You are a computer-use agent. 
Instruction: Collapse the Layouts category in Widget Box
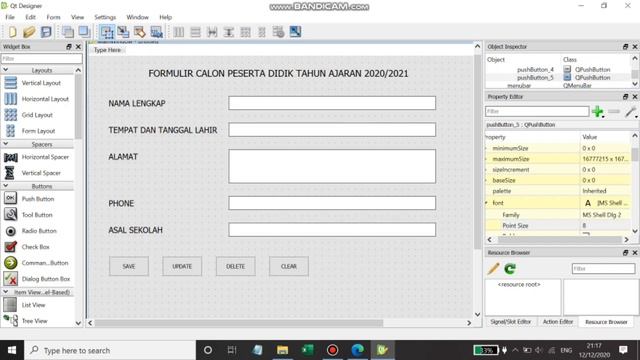(x=6, y=70)
